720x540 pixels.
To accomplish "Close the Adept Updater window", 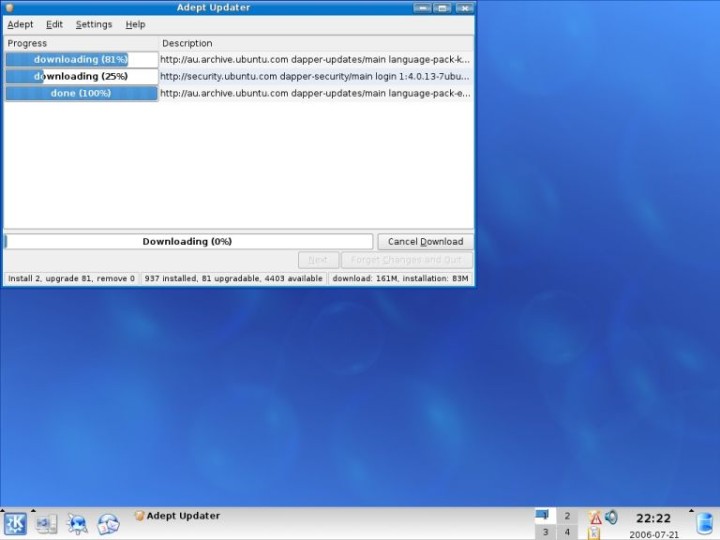I will pyautogui.click(x=465, y=8).
